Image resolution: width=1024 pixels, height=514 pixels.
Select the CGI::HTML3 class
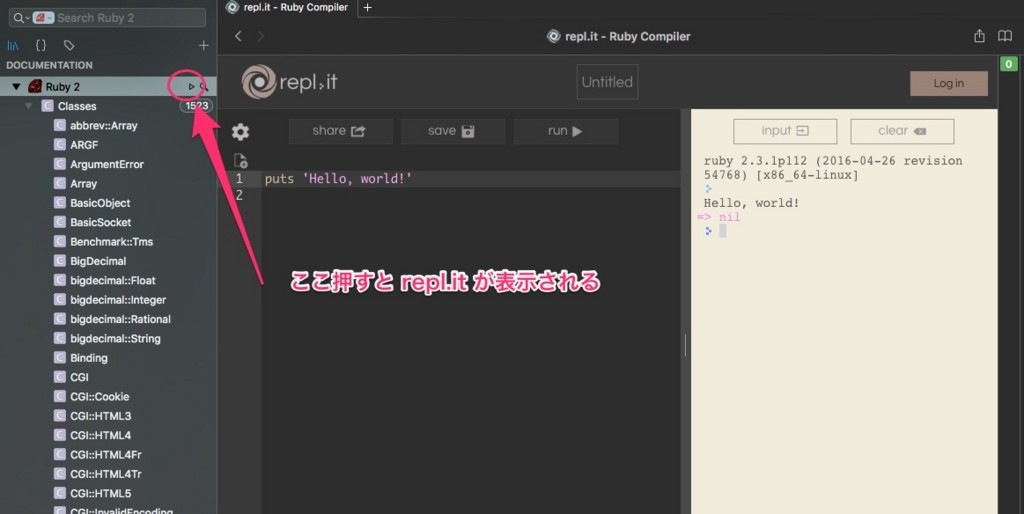coord(101,416)
